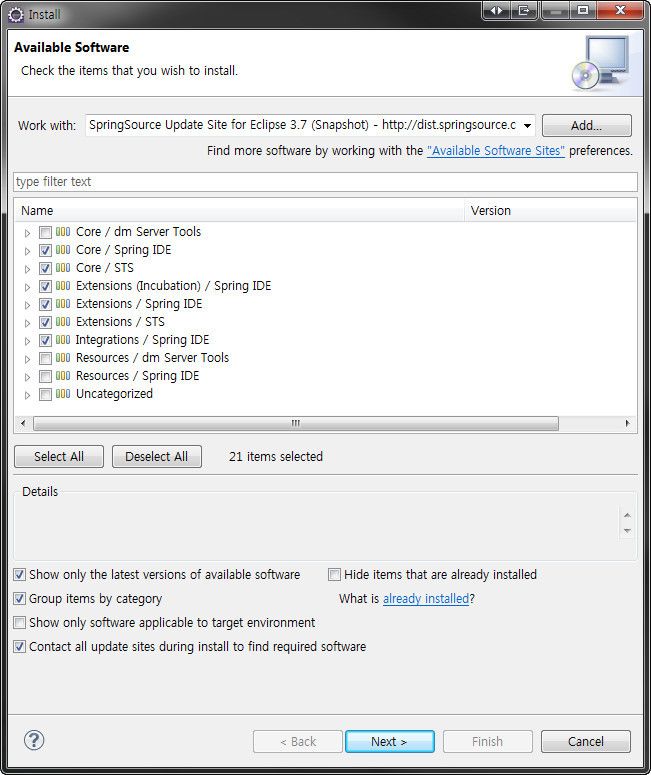Toggle Contact all update sites during install
The height and width of the screenshot is (775, 651).
19,646
